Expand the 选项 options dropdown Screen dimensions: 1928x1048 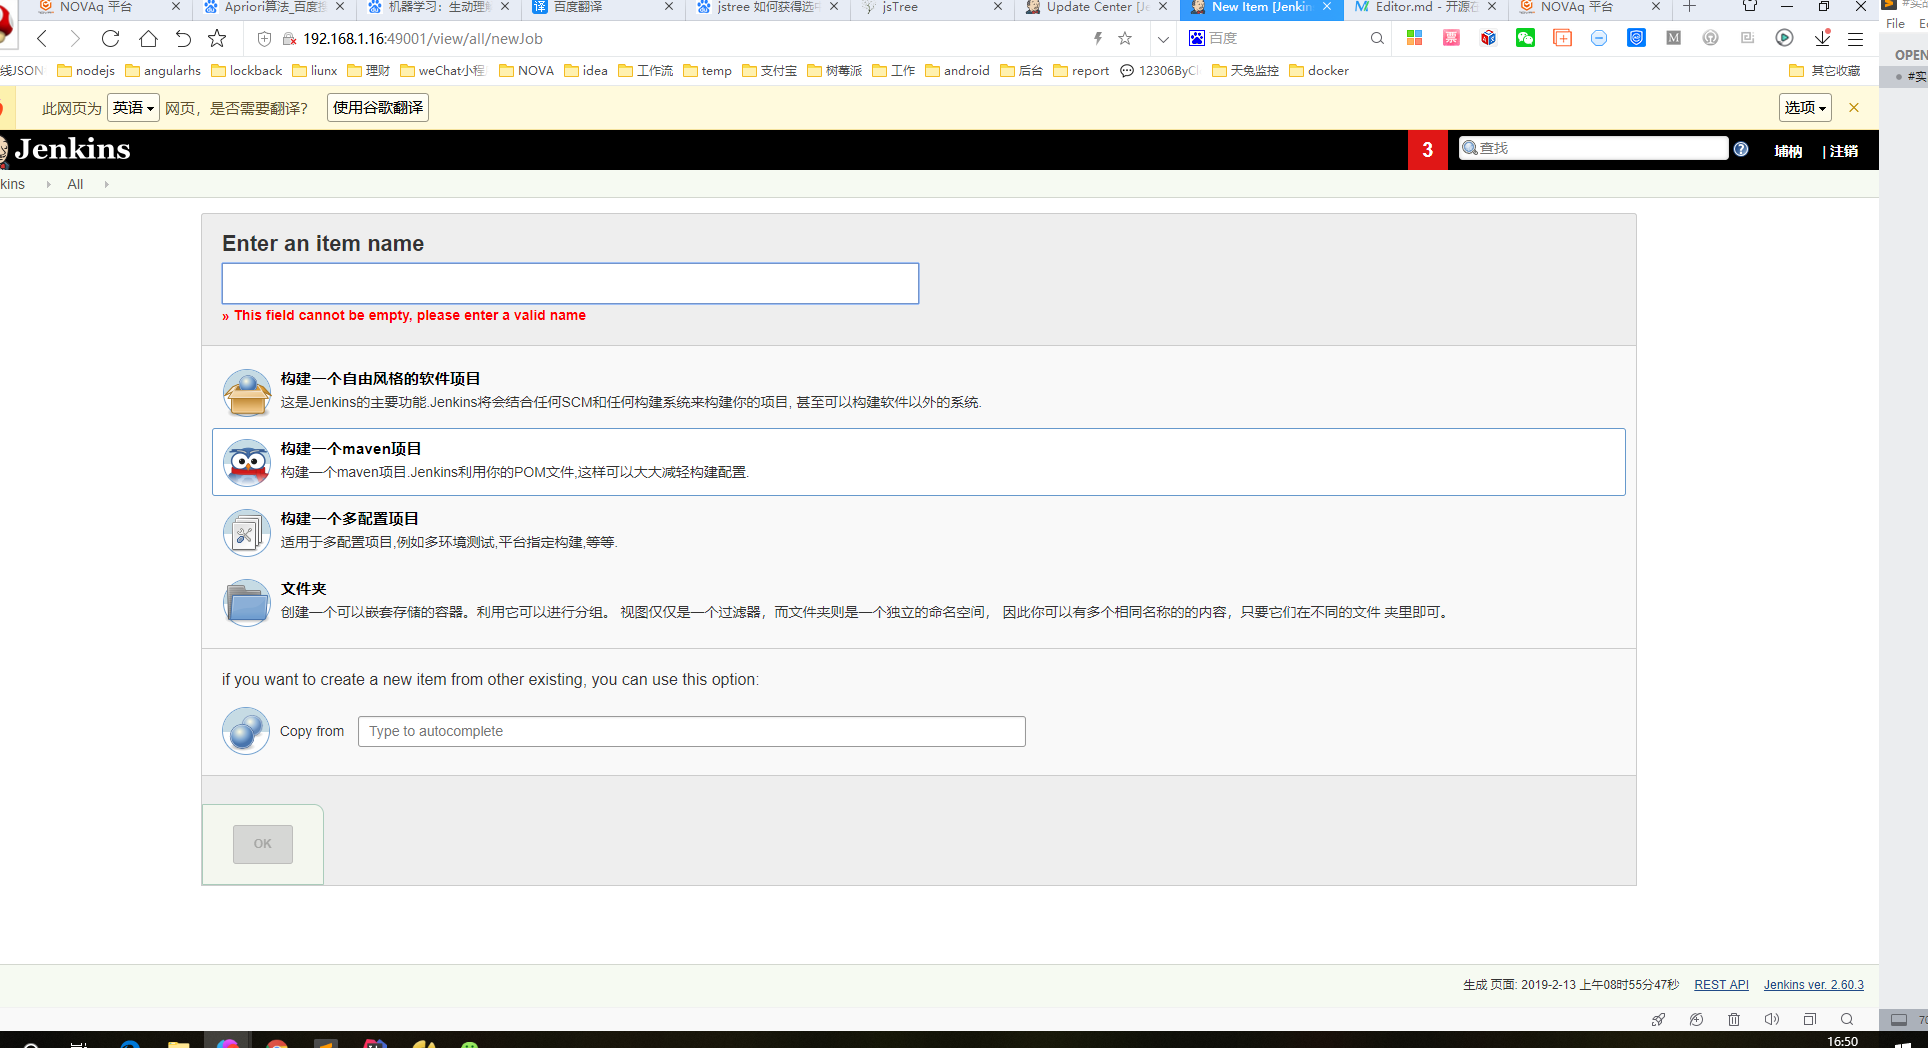pos(1805,108)
